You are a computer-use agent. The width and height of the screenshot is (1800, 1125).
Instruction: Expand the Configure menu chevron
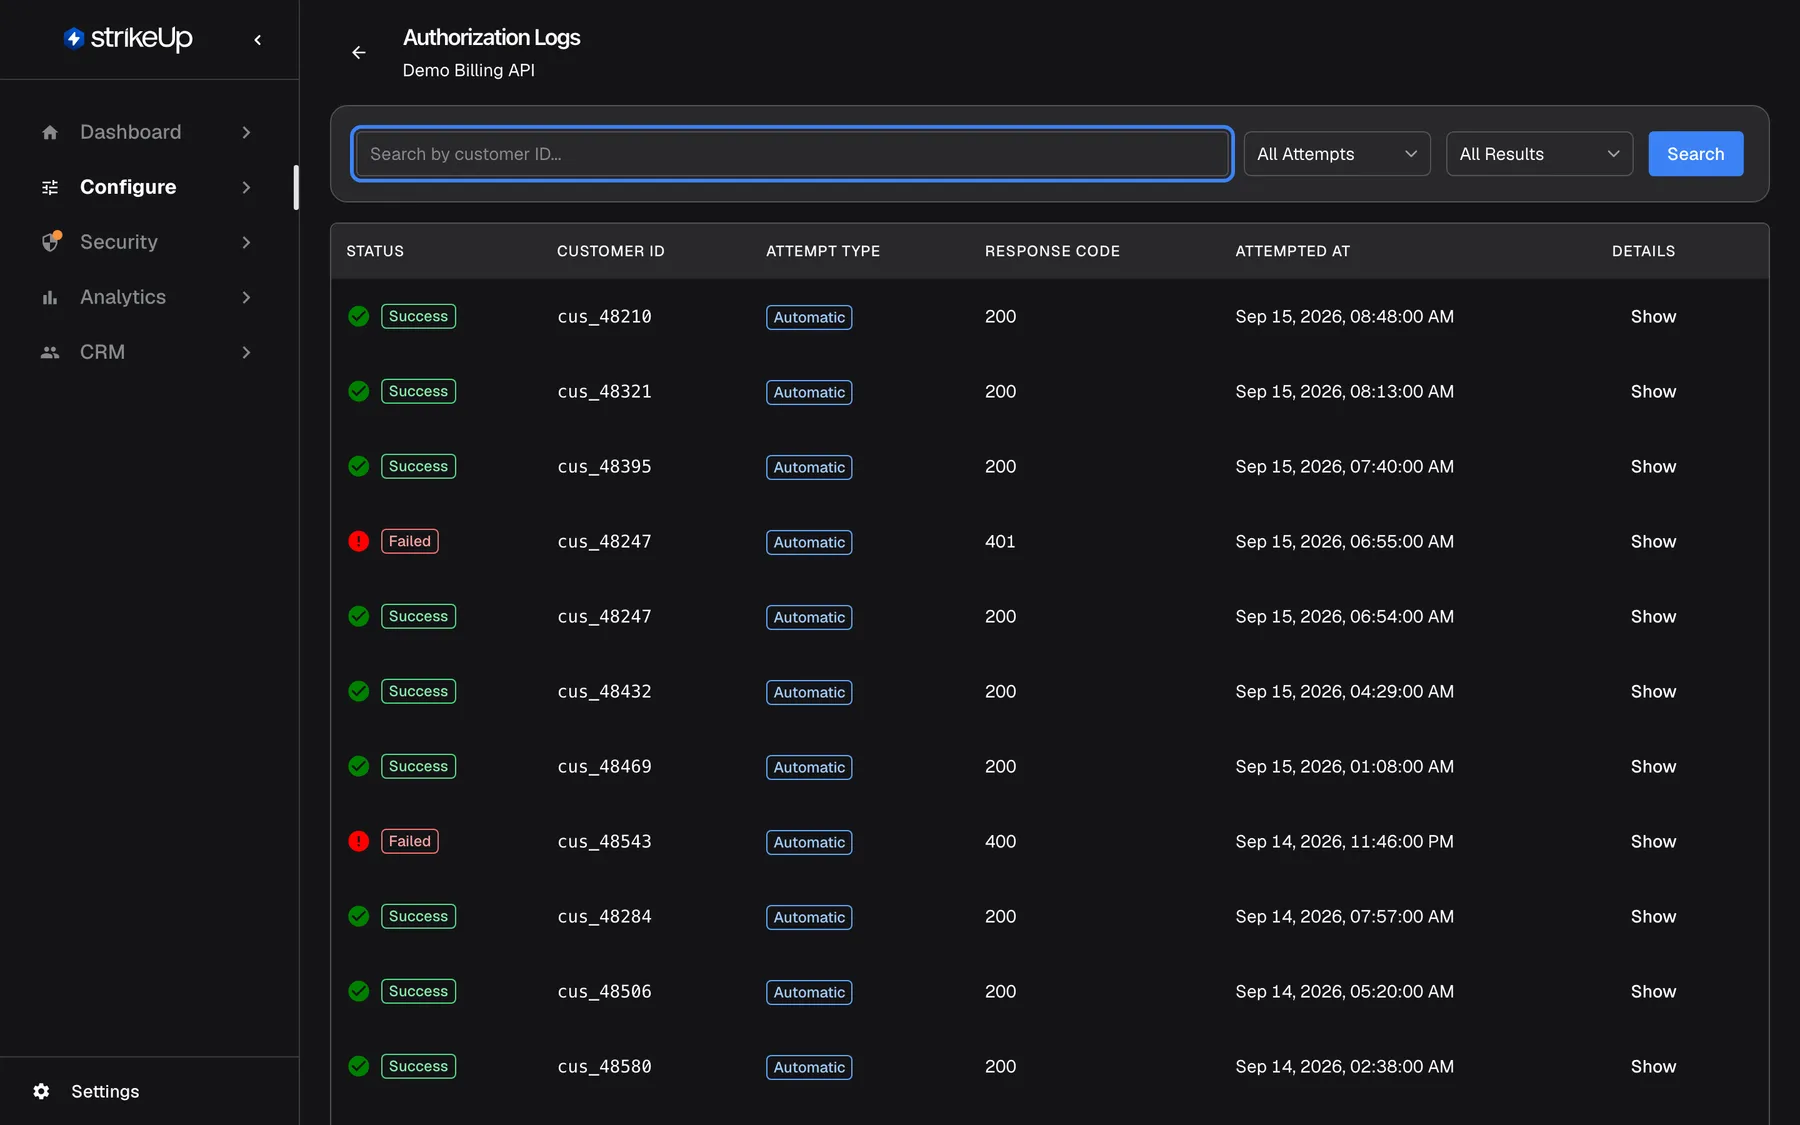click(246, 187)
